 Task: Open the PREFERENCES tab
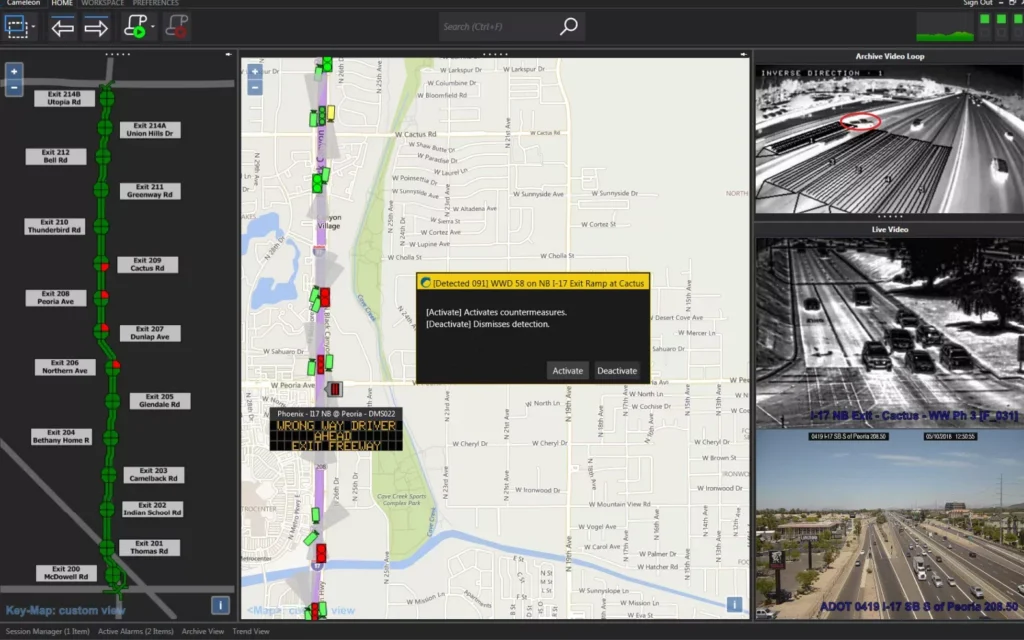(x=156, y=4)
